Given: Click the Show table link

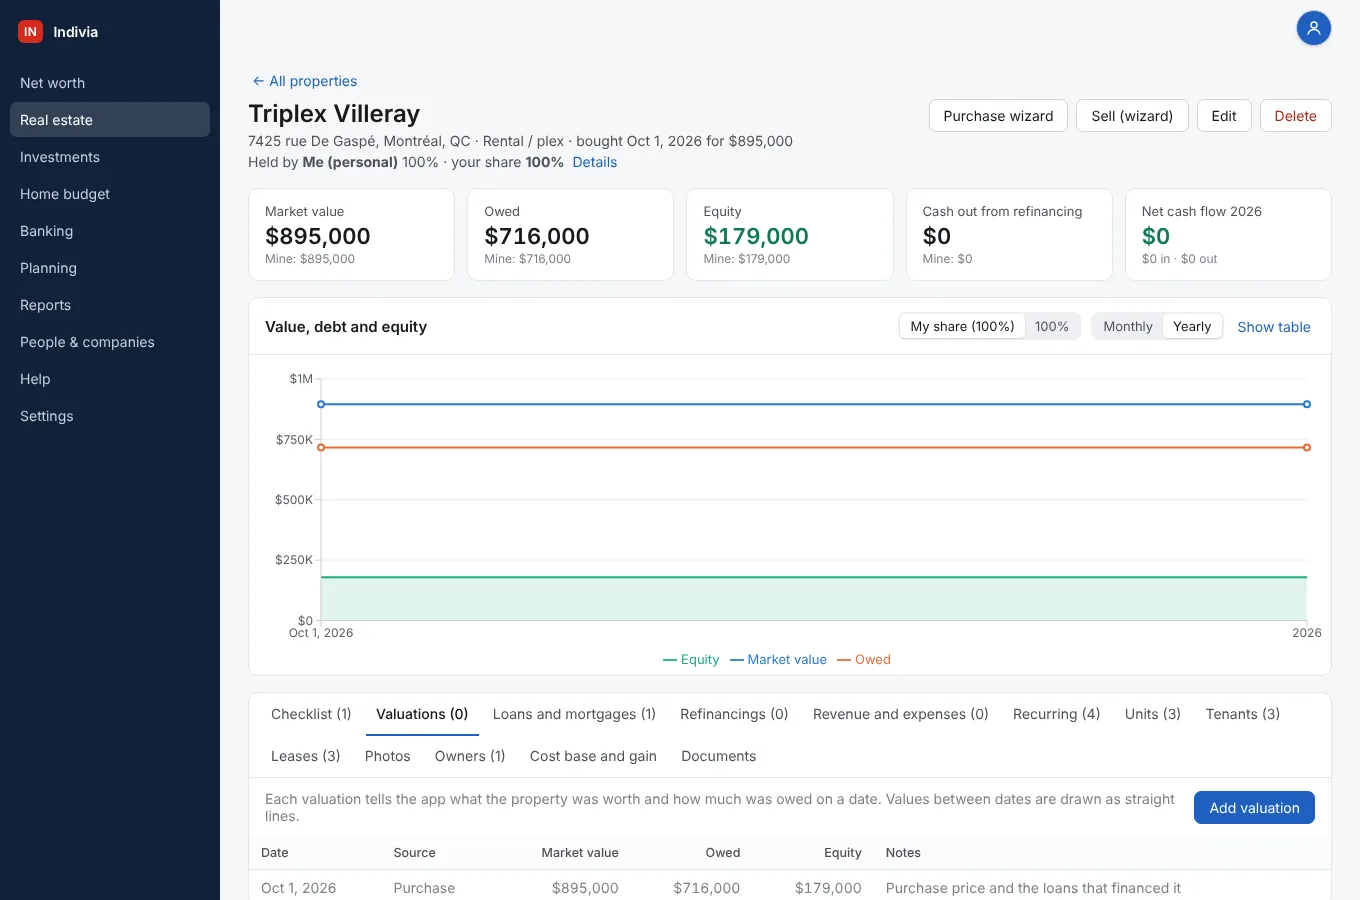Looking at the screenshot, I should (1274, 327).
